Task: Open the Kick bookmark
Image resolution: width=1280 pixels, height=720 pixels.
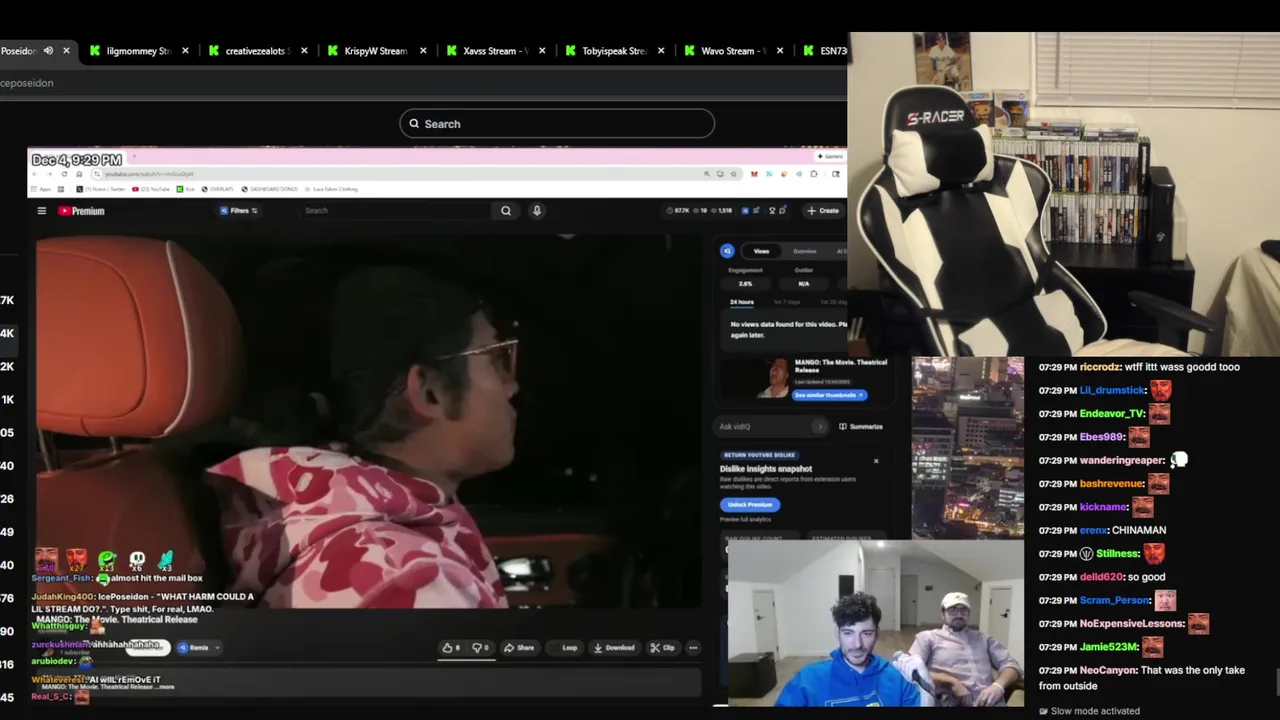Action: point(186,189)
